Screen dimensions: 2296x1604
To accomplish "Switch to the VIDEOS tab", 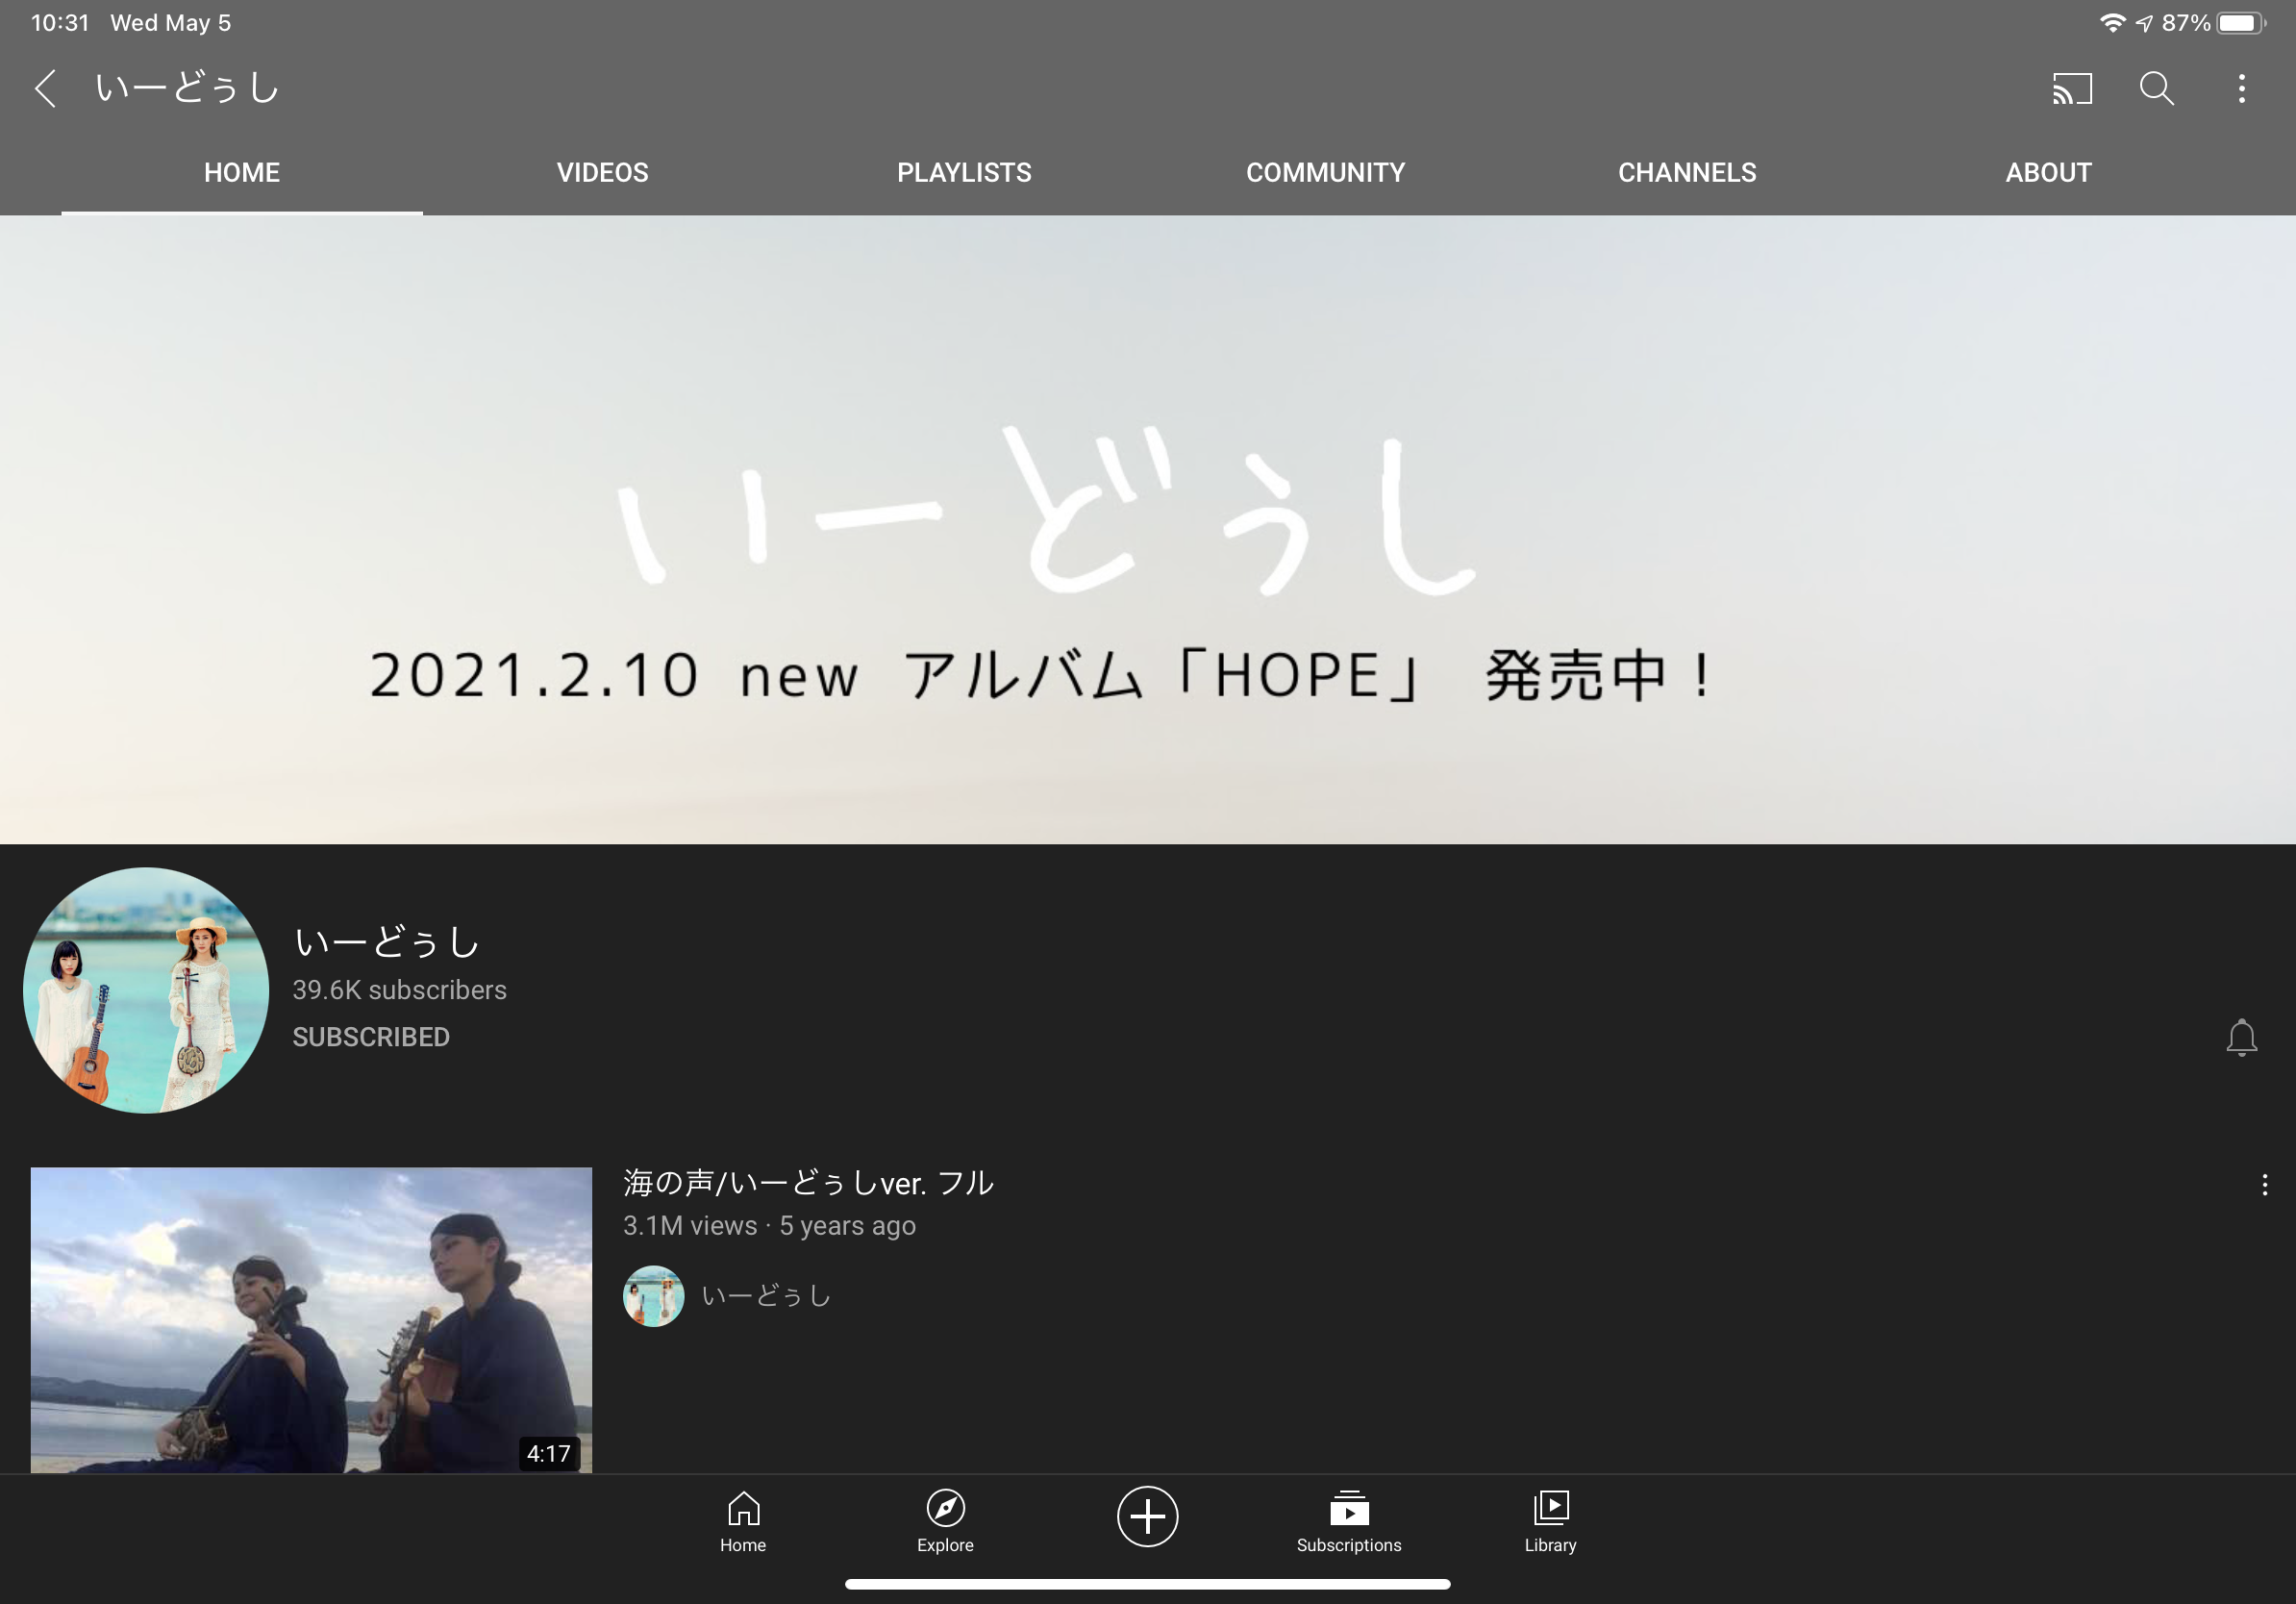I will [602, 173].
